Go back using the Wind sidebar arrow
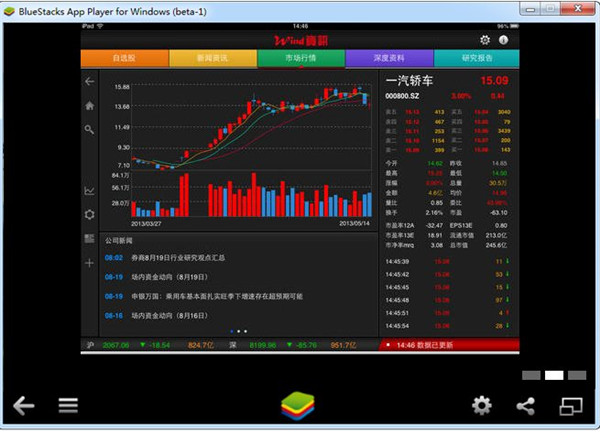The image size is (600, 432). click(x=90, y=82)
